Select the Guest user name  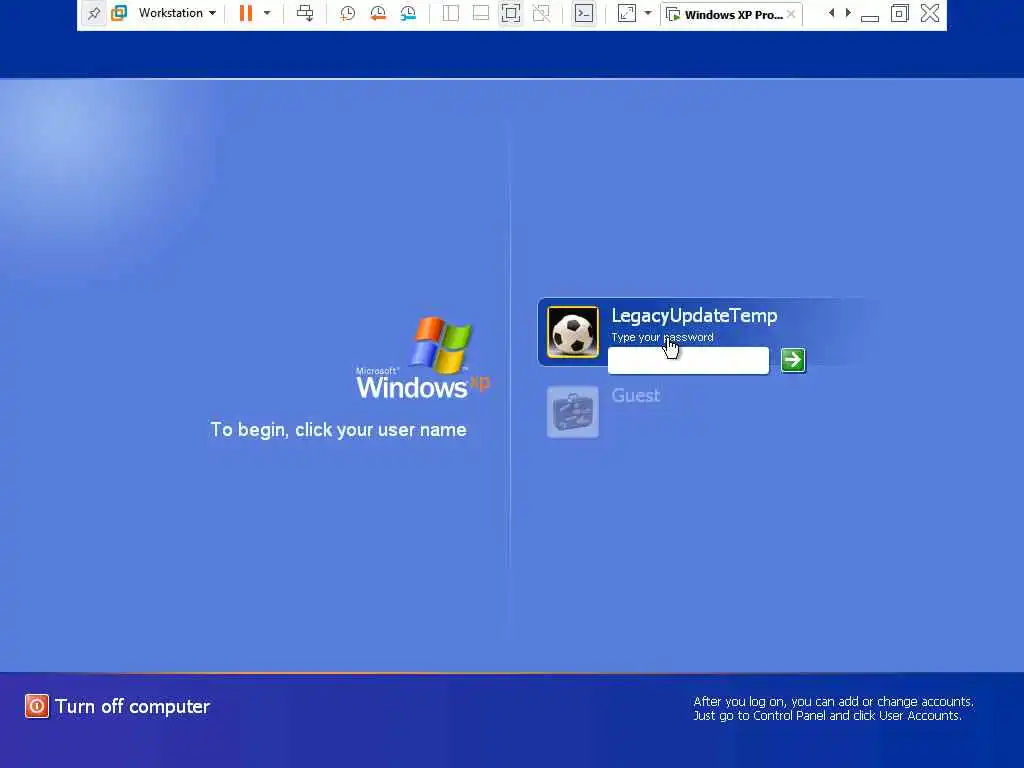(x=635, y=396)
